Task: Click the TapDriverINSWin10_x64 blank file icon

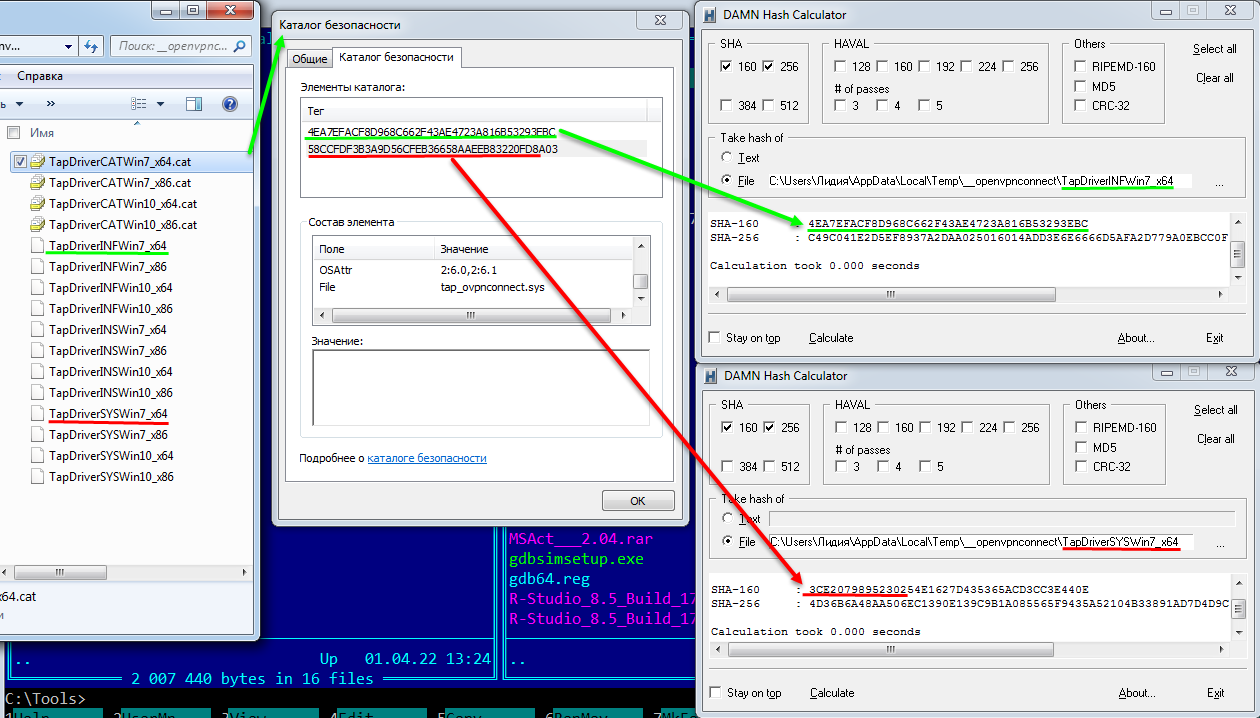Action: [38, 372]
